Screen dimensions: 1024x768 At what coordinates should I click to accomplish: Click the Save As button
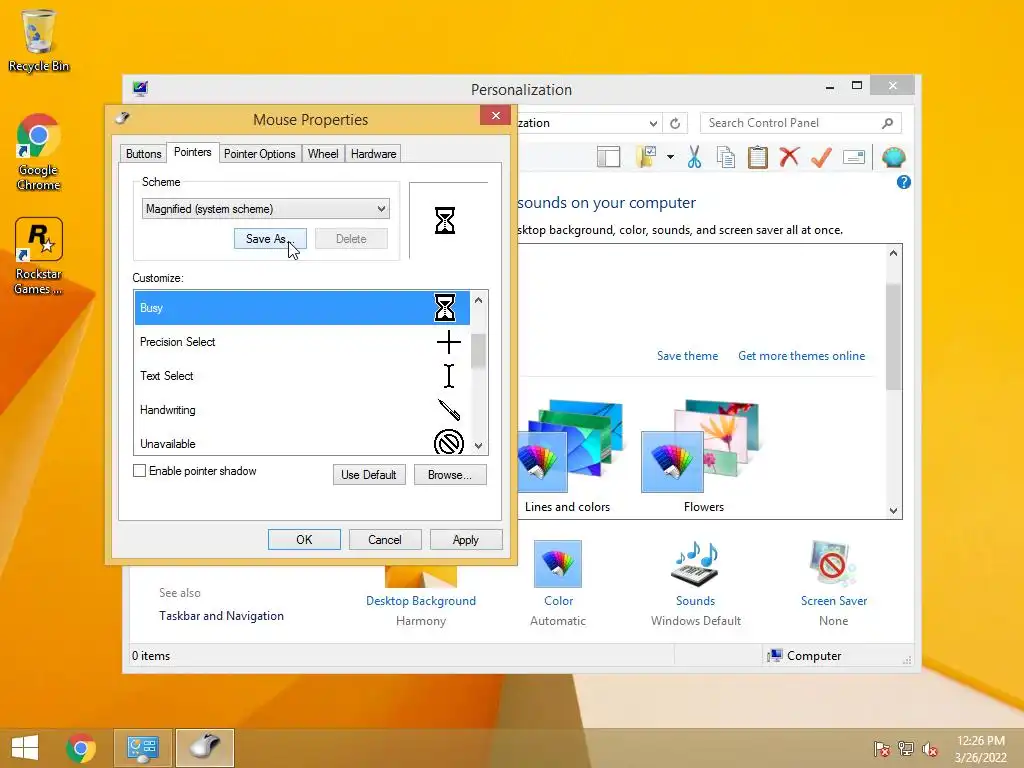[x=270, y=238]
